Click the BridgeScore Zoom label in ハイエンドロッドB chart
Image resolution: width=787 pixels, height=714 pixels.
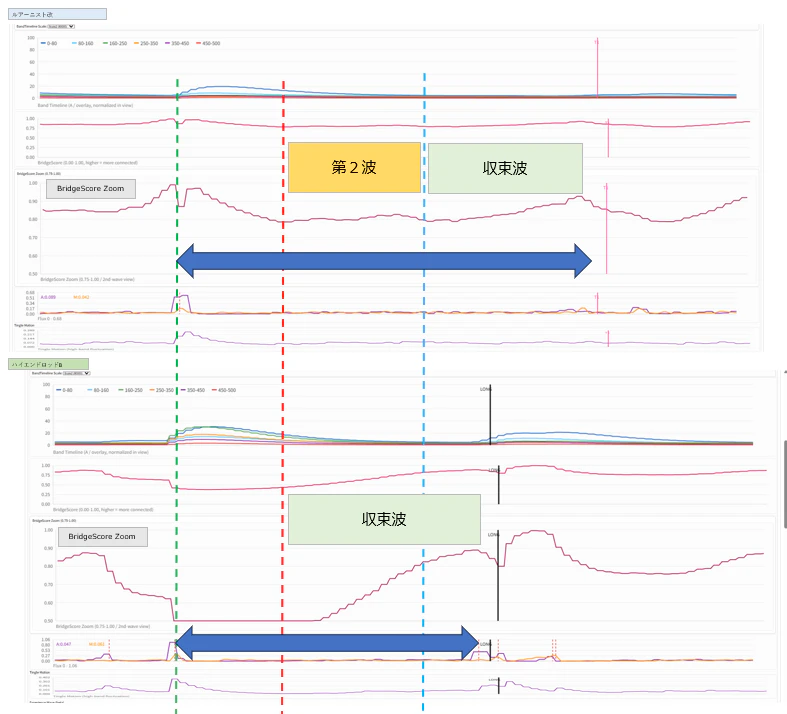[x=102, y=536]
